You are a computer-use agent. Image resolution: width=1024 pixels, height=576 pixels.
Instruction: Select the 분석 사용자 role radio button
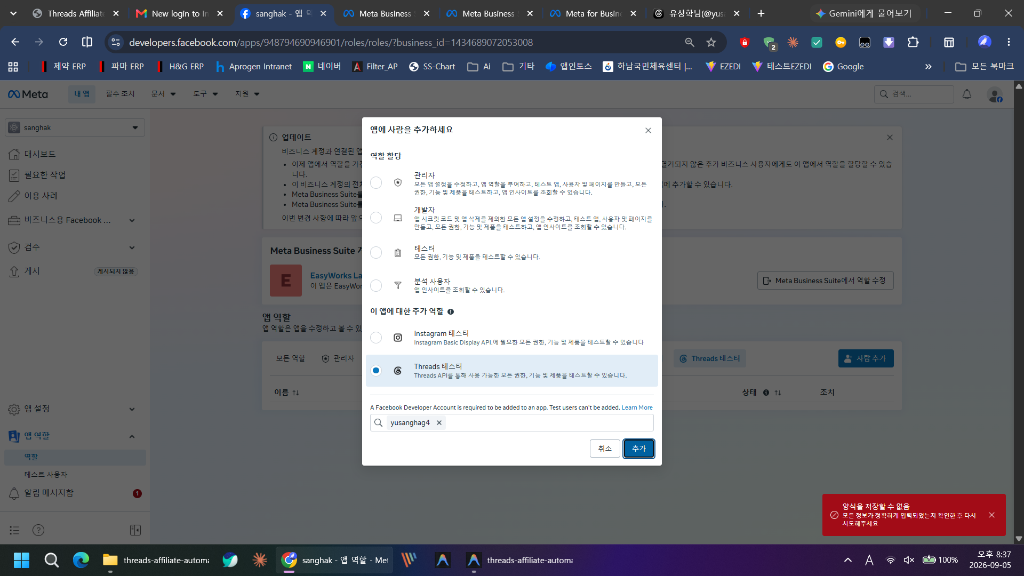(376, 285)
